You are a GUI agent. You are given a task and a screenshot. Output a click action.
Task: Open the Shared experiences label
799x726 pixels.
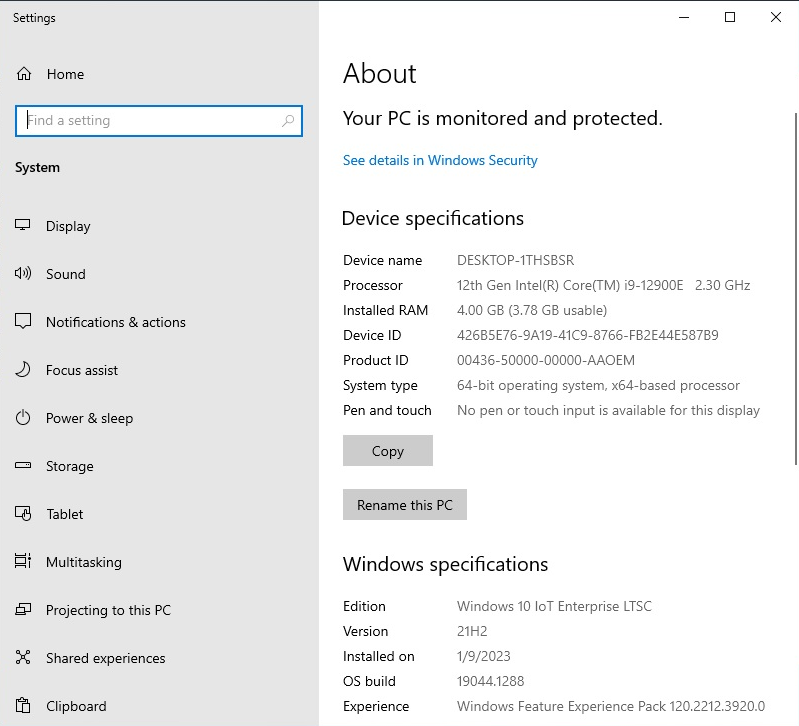click(x=105, y=658)
